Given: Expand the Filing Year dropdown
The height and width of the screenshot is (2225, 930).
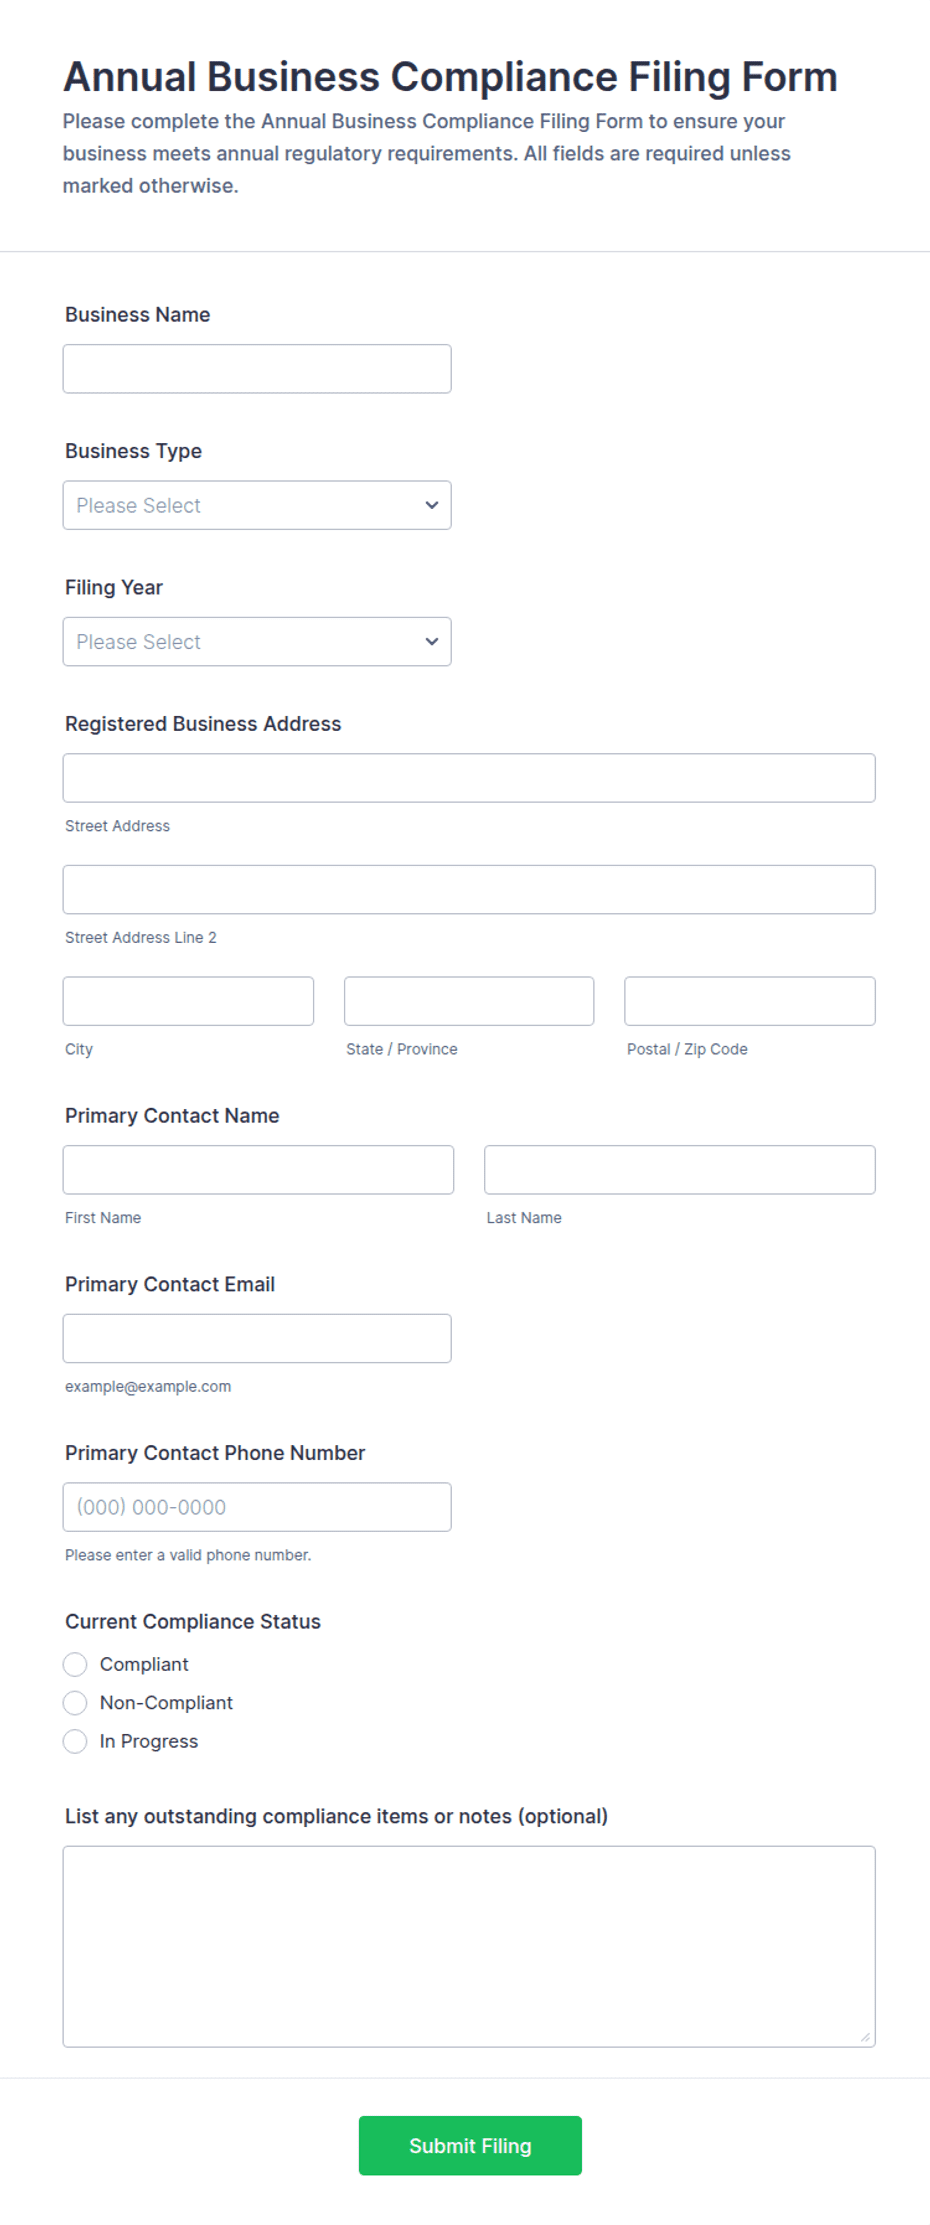Looking at the screenshot, I should (257, 641).
